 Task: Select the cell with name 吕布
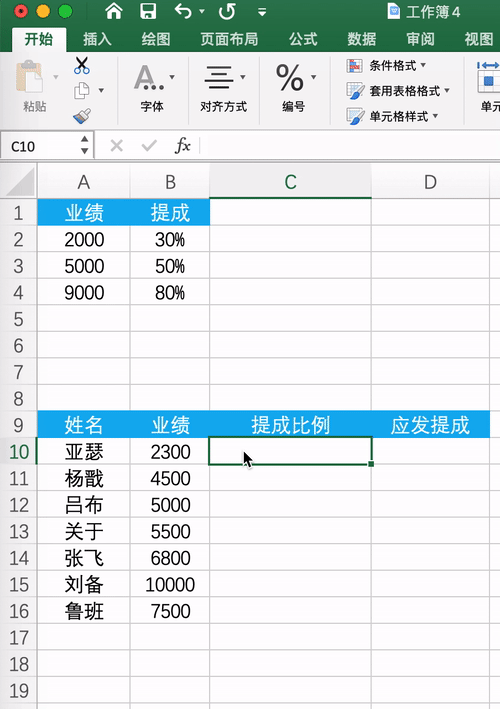(84, 505)
